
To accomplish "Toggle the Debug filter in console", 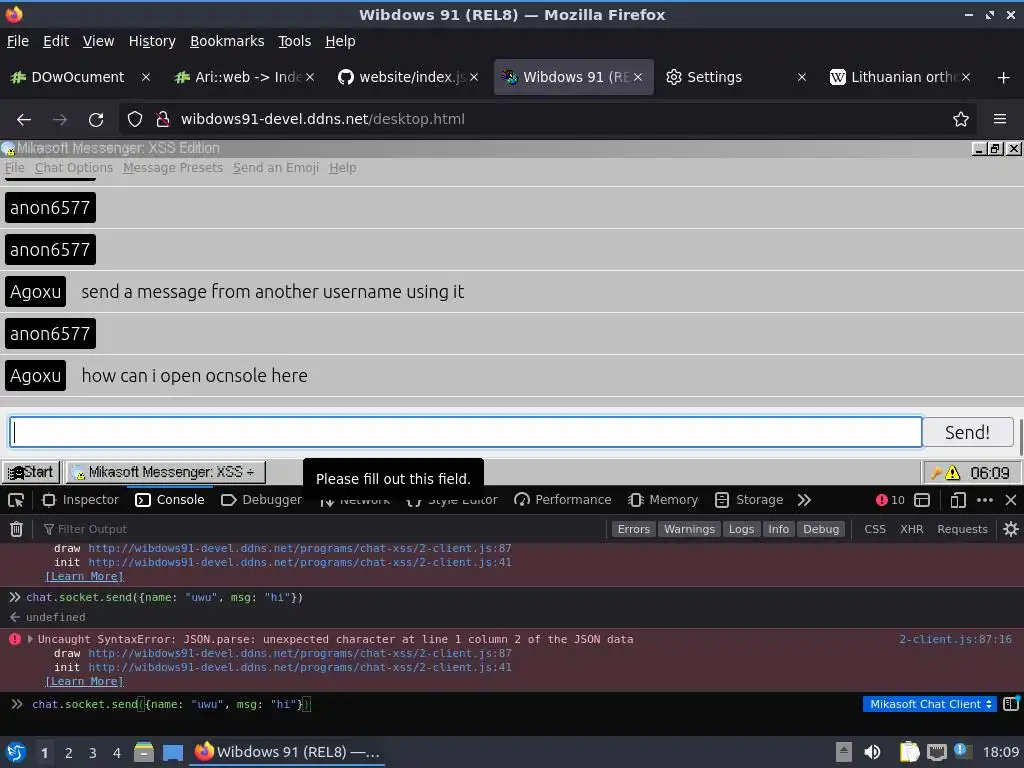I will 821,529.
